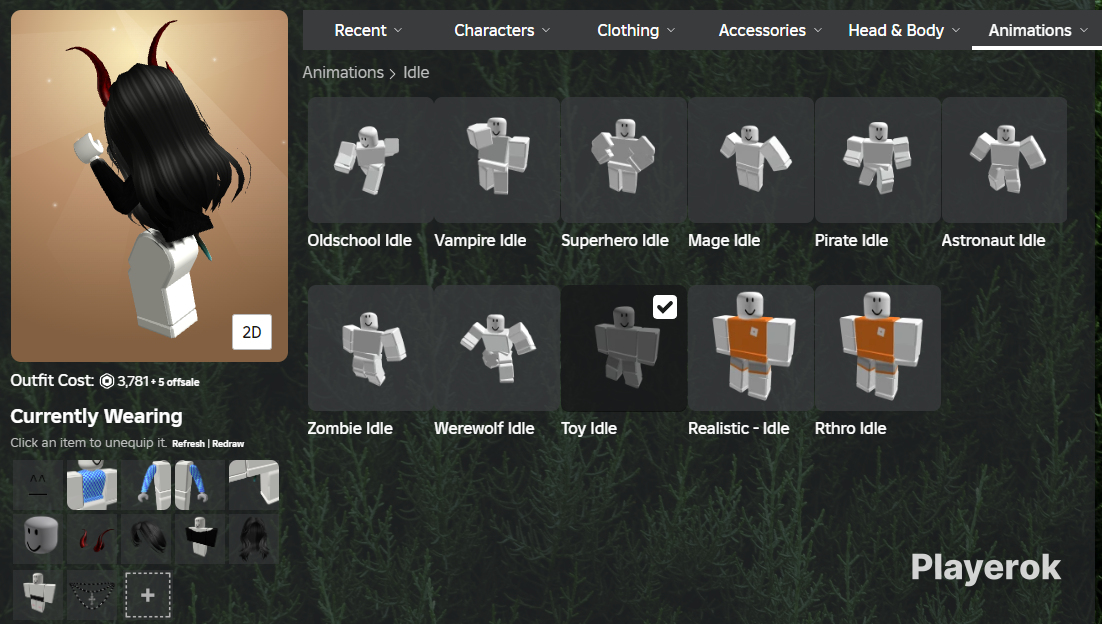Click the Werewolf Idle text label

pos(484,428)
